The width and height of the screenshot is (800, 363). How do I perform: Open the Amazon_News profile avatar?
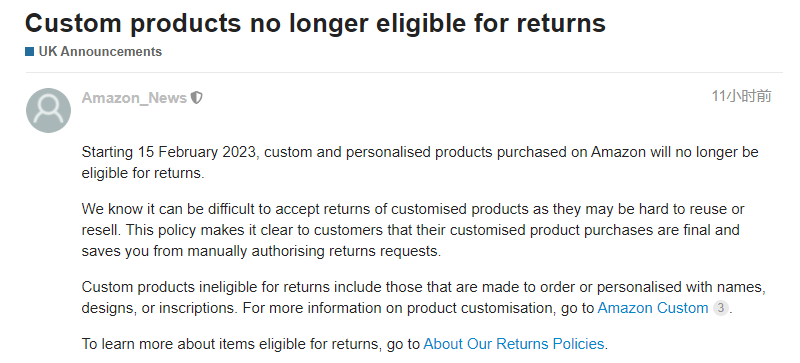tap(48, 110)
